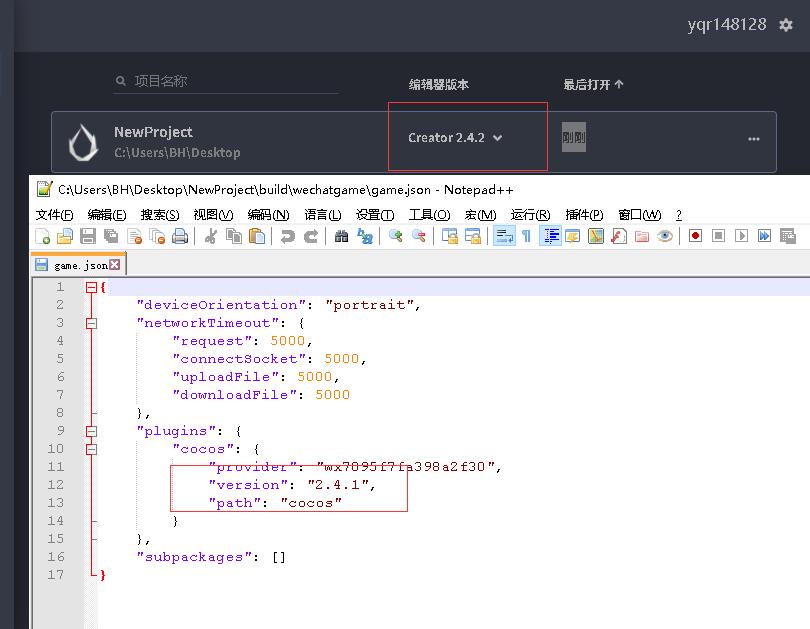Click the Open file folder icon
810x629 pixels.
[x=65, y=236]
